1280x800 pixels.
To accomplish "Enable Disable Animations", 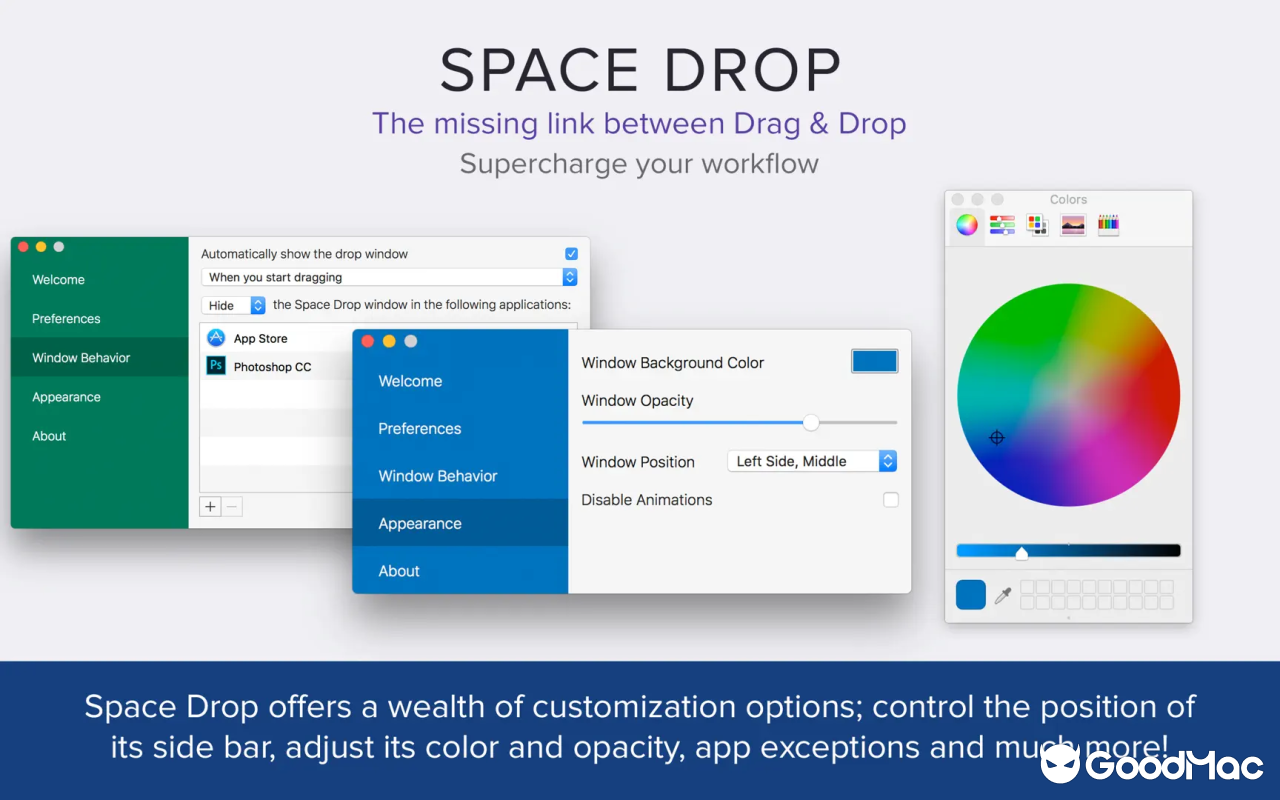I will 890,499.
